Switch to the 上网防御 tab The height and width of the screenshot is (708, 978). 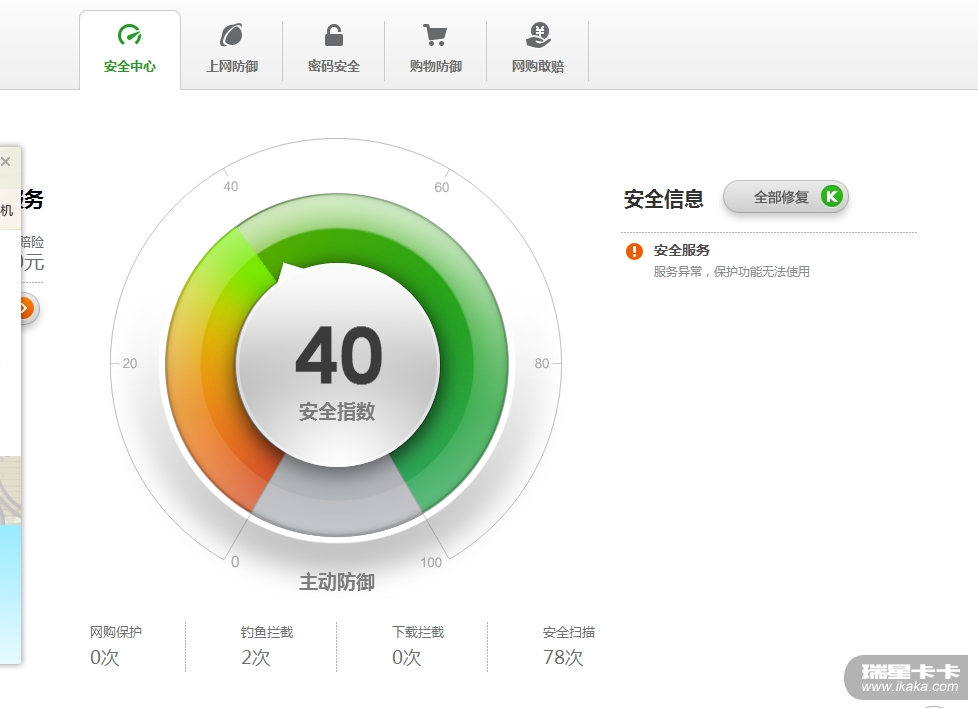pyautogui.click(x=231, y=50)
